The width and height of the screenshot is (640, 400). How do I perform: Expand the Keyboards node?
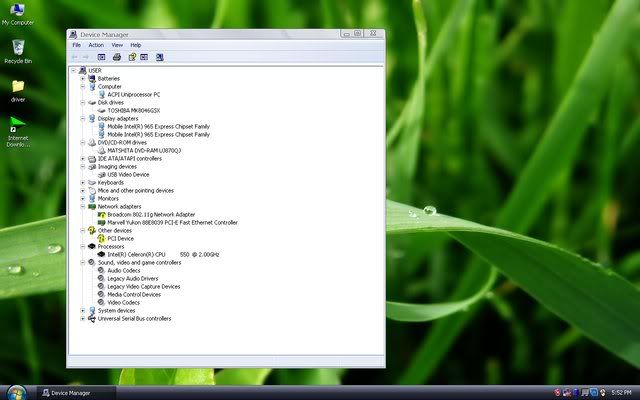point(82,182)
